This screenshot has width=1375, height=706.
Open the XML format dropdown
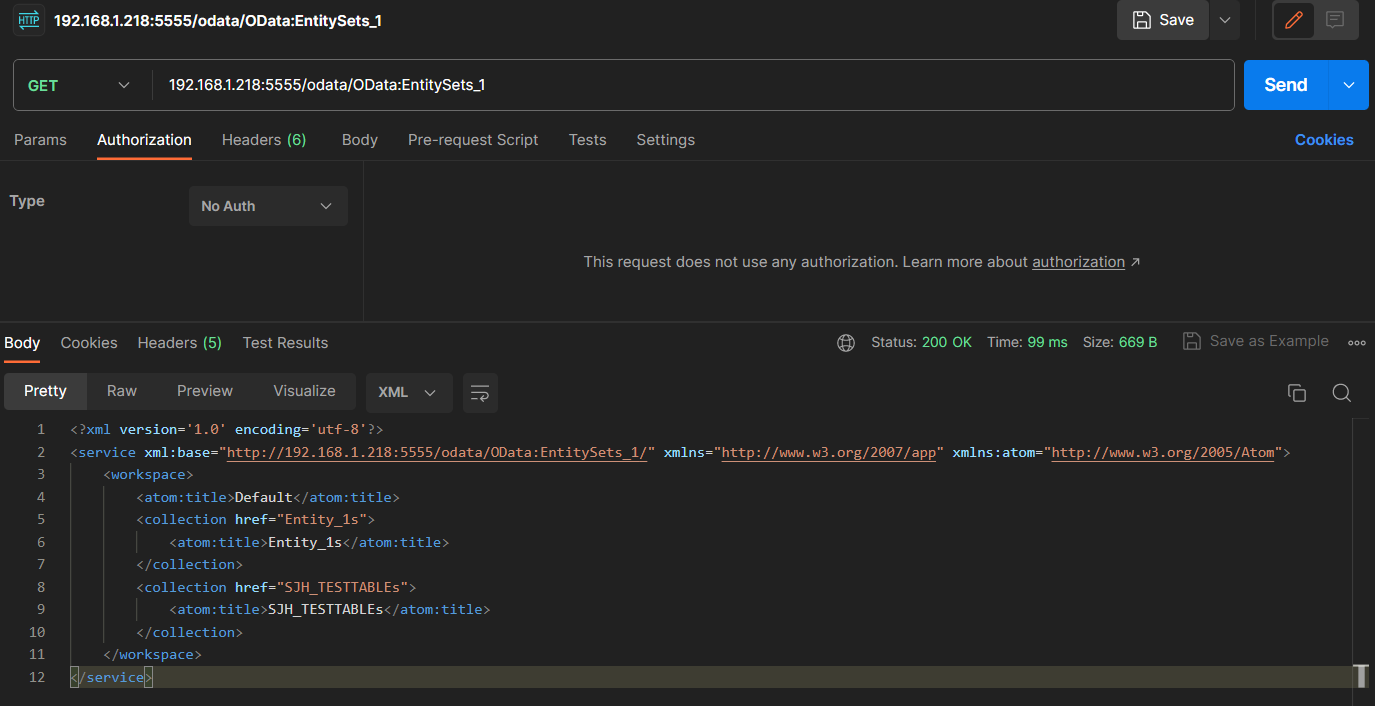coord(409,392)
